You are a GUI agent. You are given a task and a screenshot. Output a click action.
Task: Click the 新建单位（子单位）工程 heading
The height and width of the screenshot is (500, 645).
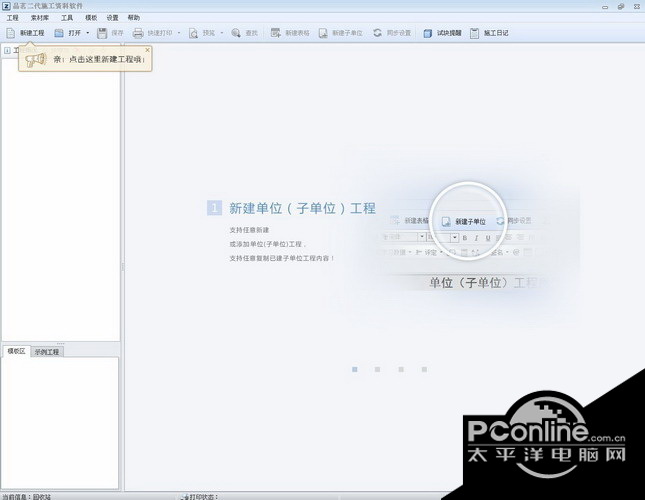point(302,208)
